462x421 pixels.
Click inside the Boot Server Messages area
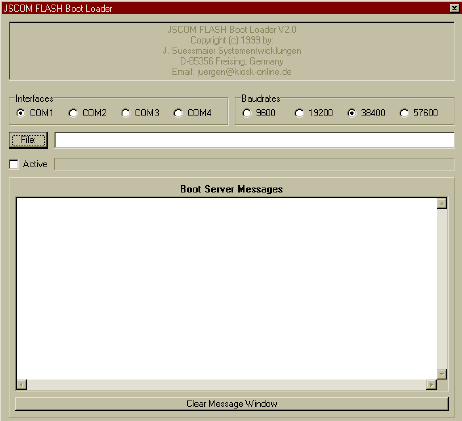[227, 289]
